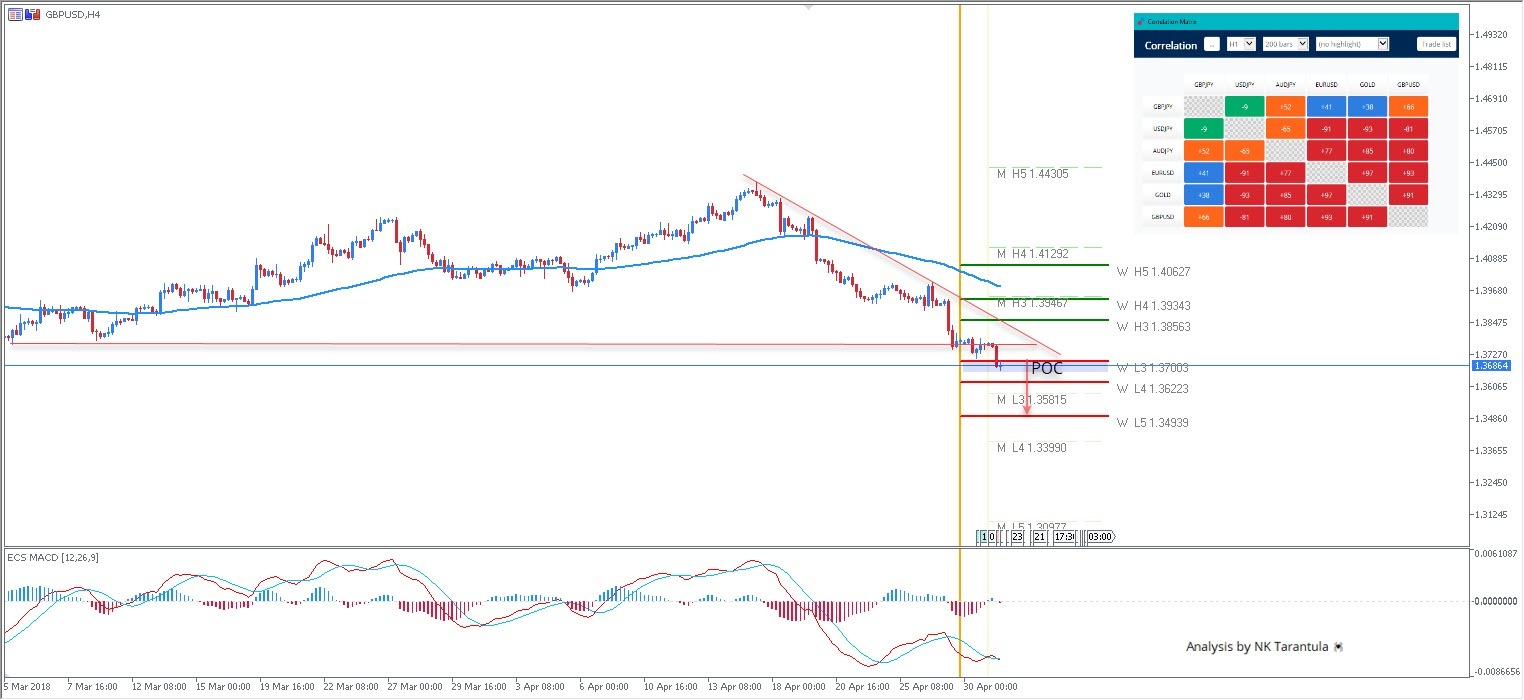Click +85 cell in GOLD row
Viewport: 1524px width, 700px height.
click(1285, 194)
